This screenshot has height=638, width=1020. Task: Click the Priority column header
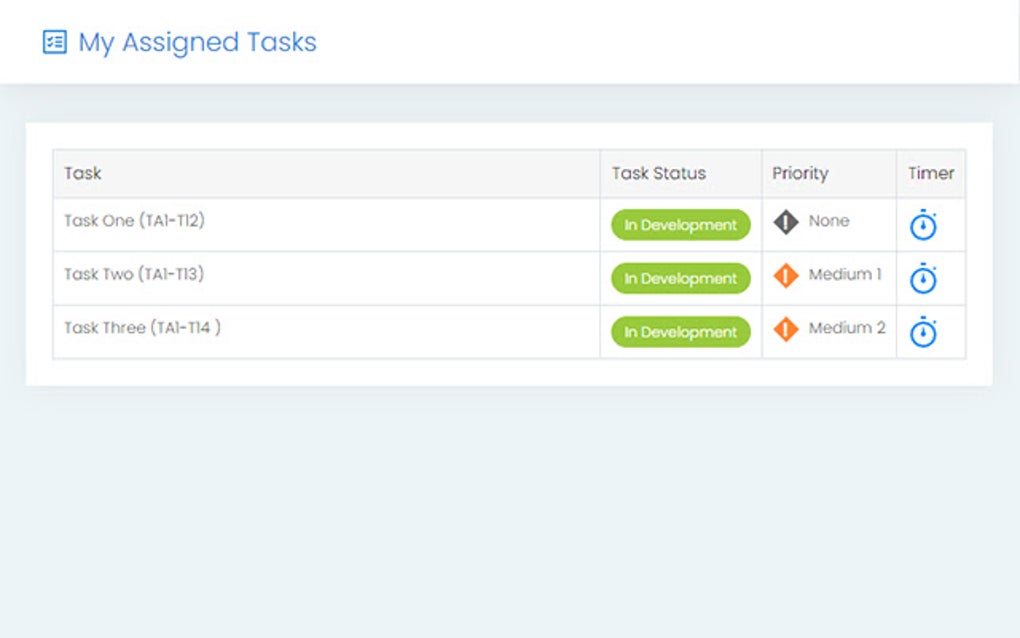(800, 173)
